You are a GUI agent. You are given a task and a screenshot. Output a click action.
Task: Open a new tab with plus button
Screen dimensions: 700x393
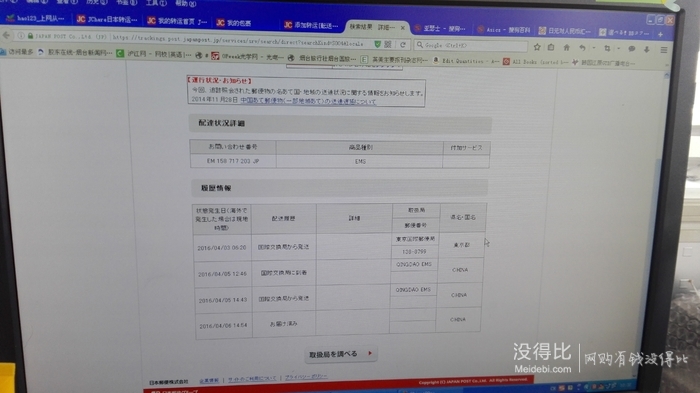click(x=660, y=34)
